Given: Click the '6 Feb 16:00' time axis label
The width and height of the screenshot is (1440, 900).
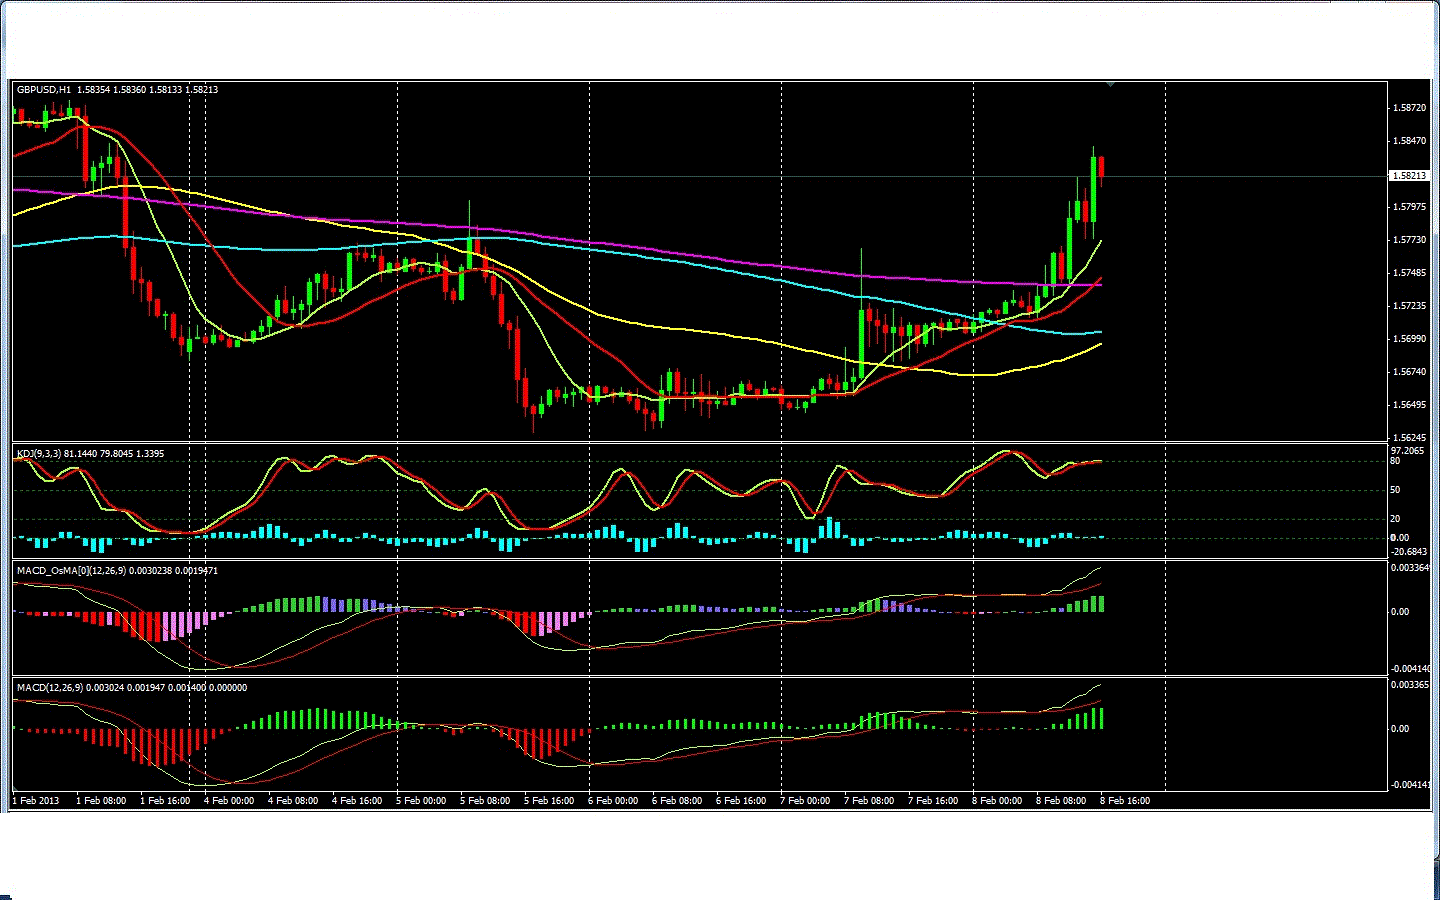Looking at the screenshot, I should 741,801.
